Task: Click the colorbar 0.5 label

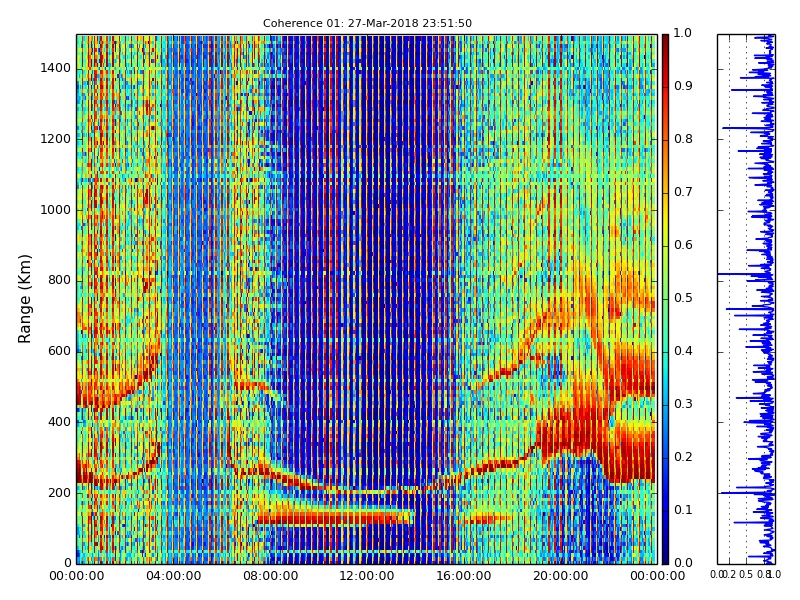Action: point(683,298)
